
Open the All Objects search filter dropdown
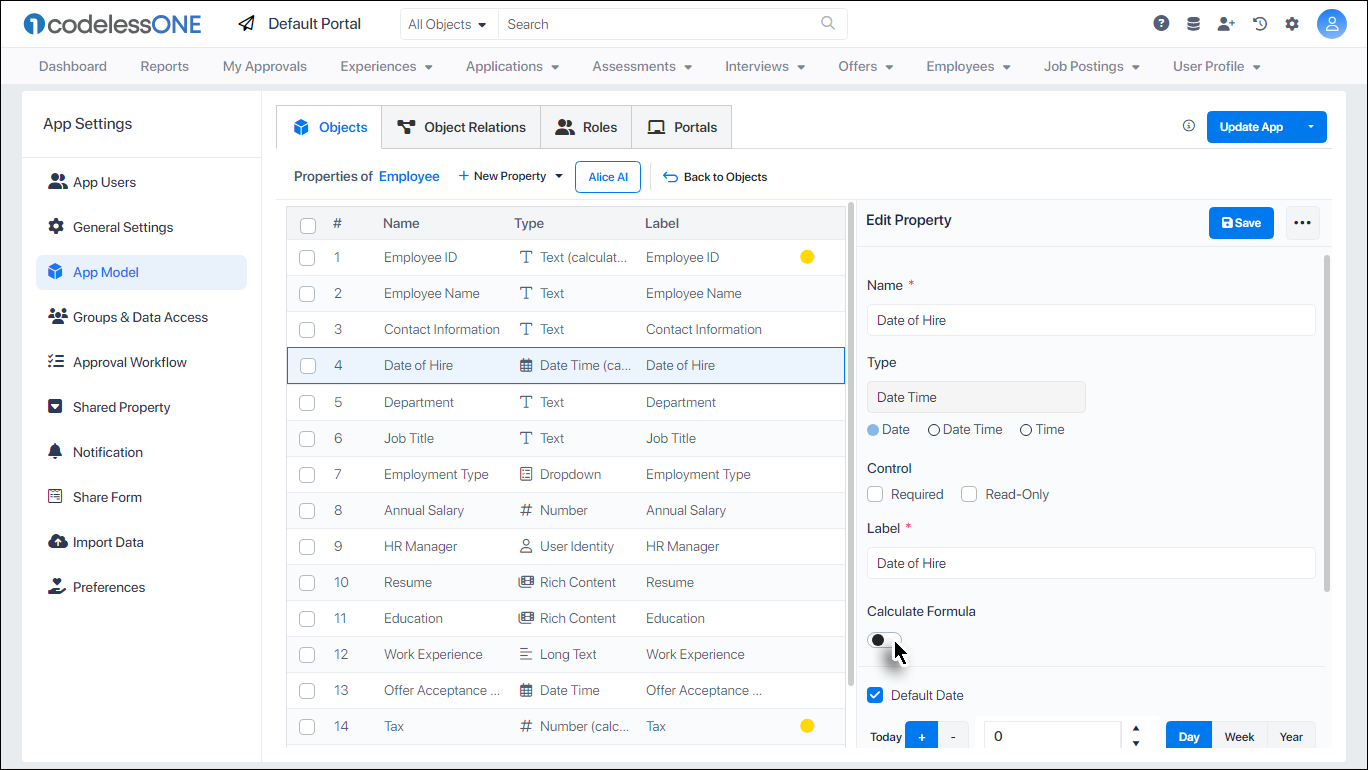point(448,24)
